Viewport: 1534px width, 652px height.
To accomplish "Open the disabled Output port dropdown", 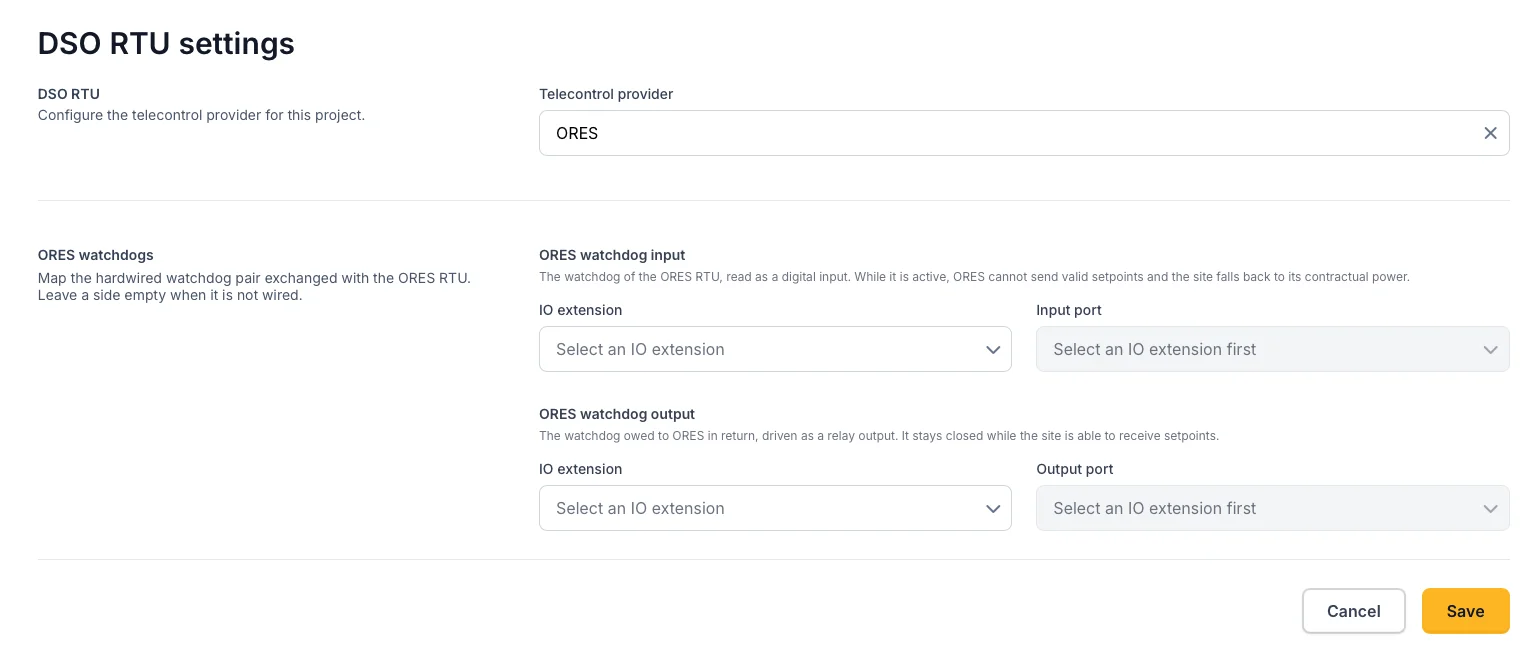I will coord(1273,508).
